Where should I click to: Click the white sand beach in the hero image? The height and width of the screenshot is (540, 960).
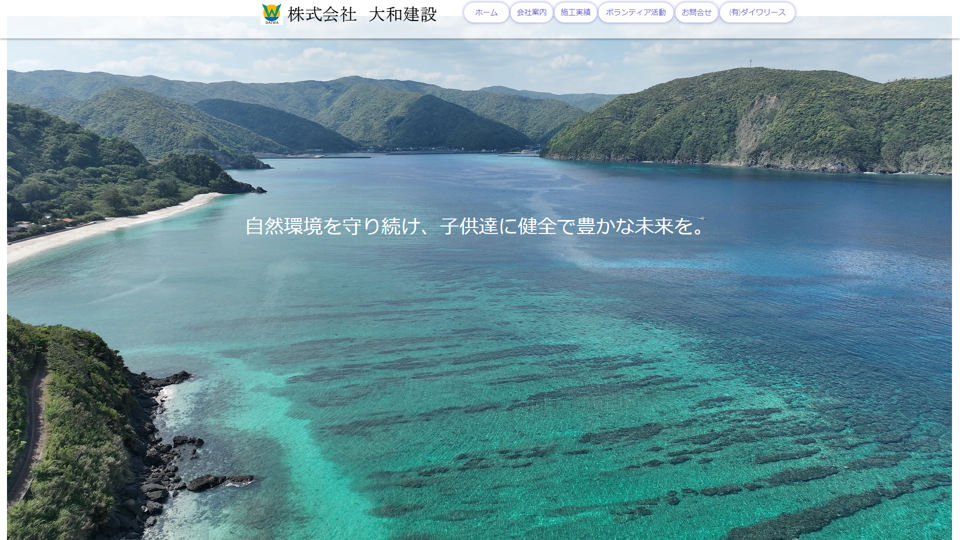[x=110, y=226]
